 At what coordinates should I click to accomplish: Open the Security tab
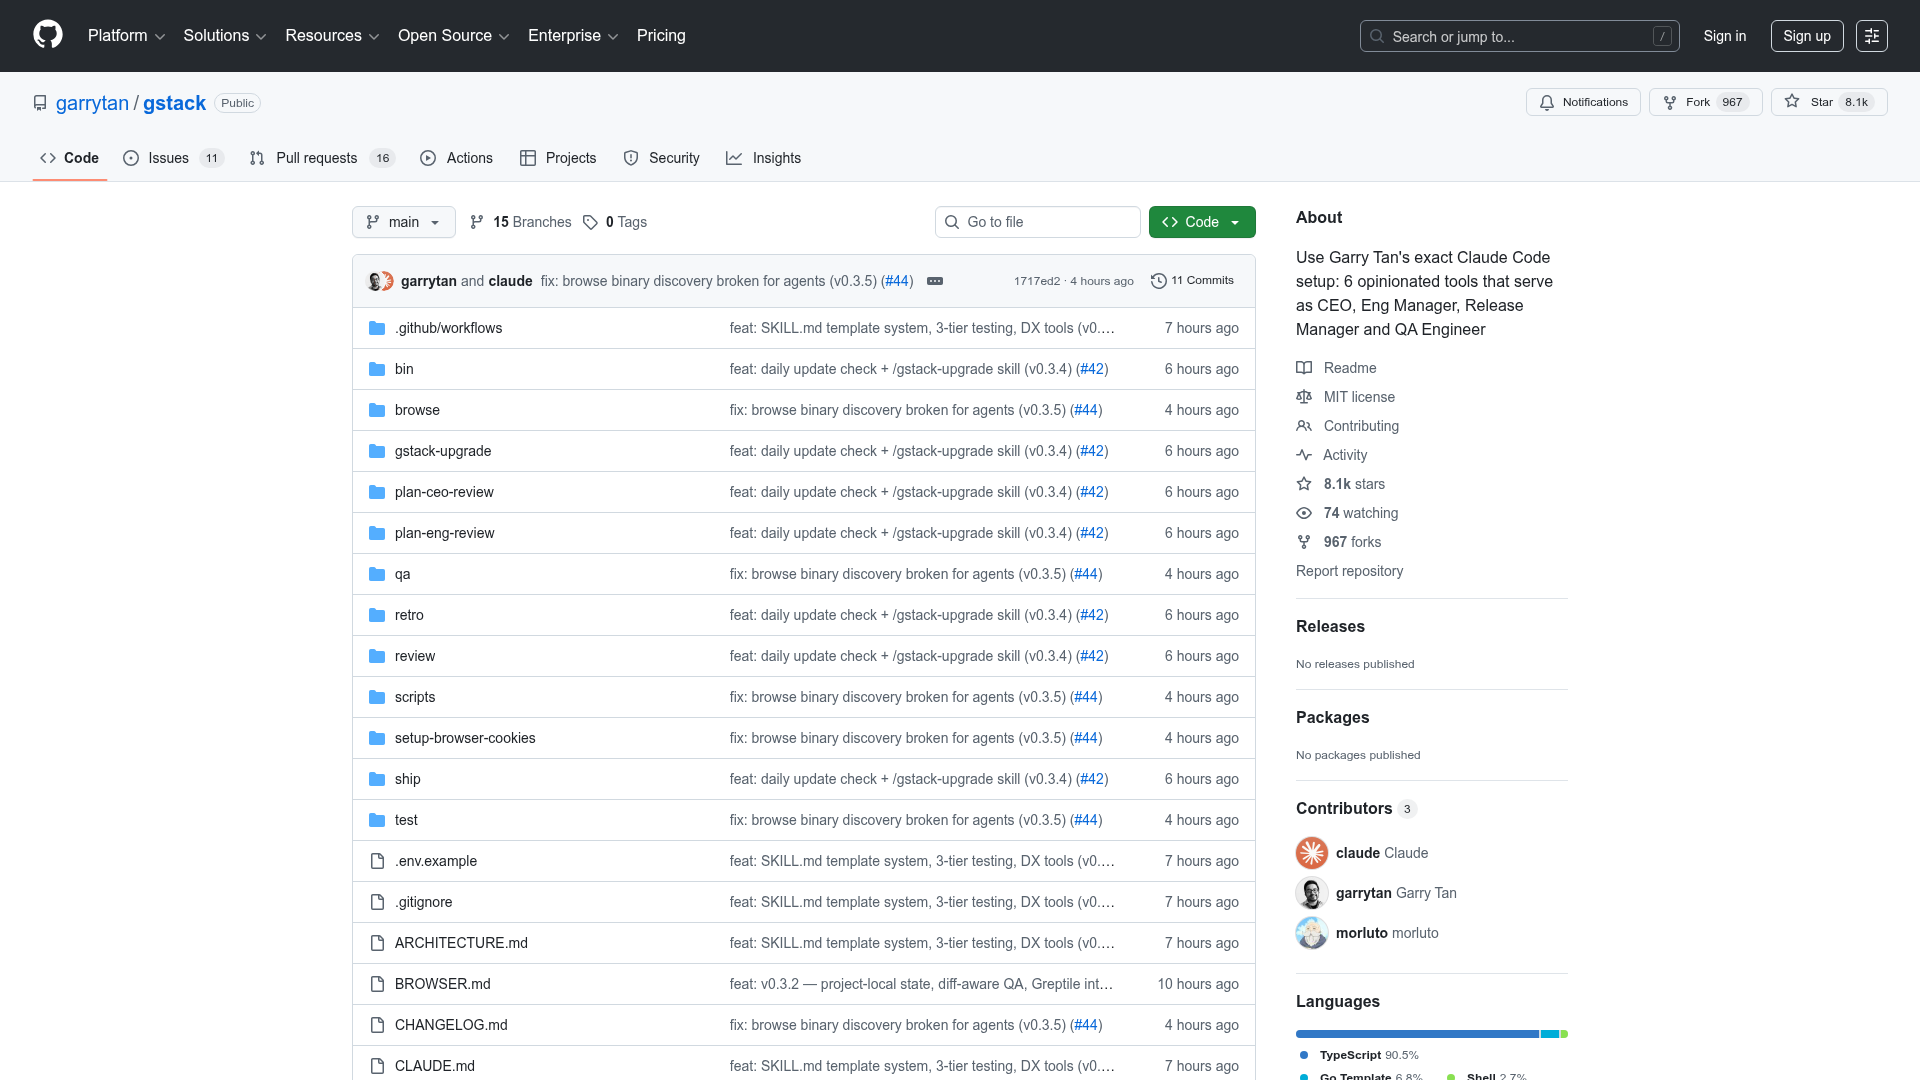click(674, 158)
